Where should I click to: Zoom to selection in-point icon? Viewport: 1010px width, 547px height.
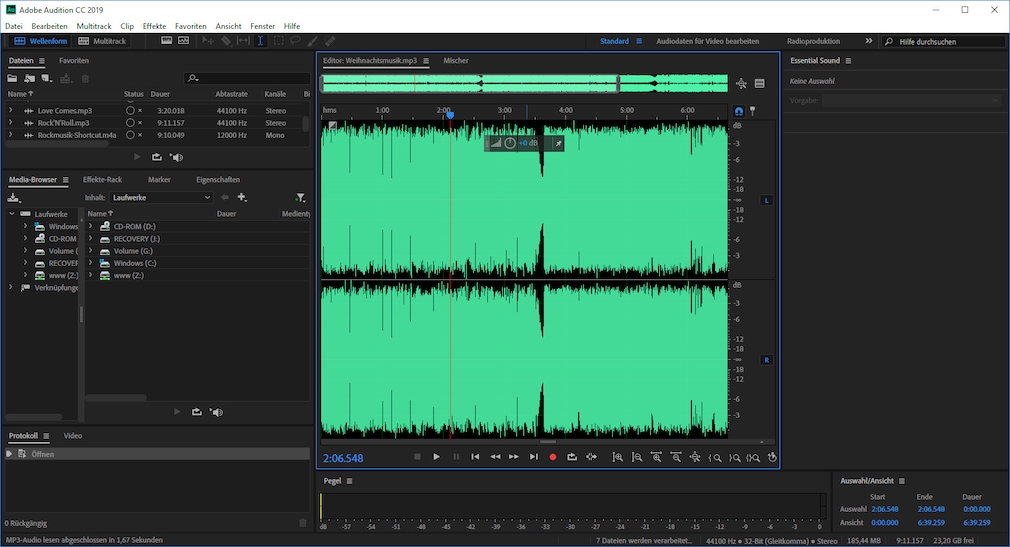click(x=714, y=457)
